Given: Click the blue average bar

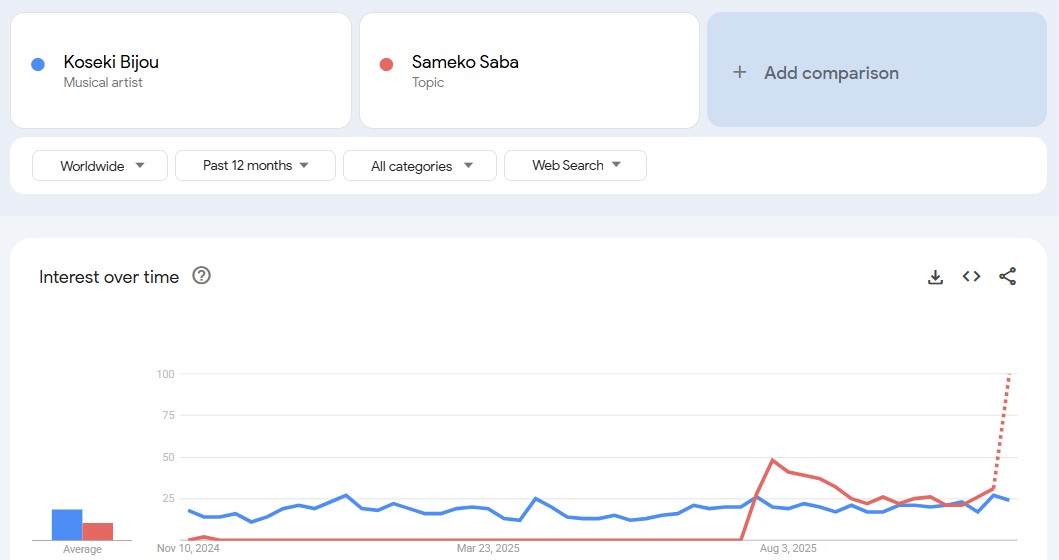Looking at the screenshot, I should (67, 524).
